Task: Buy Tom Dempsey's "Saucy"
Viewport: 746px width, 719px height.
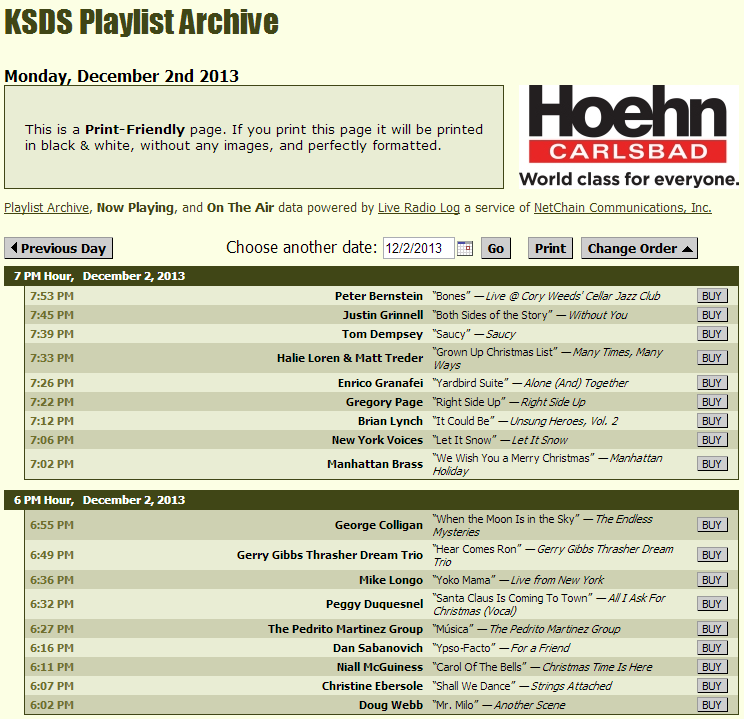Action: (x=712, y=334)
